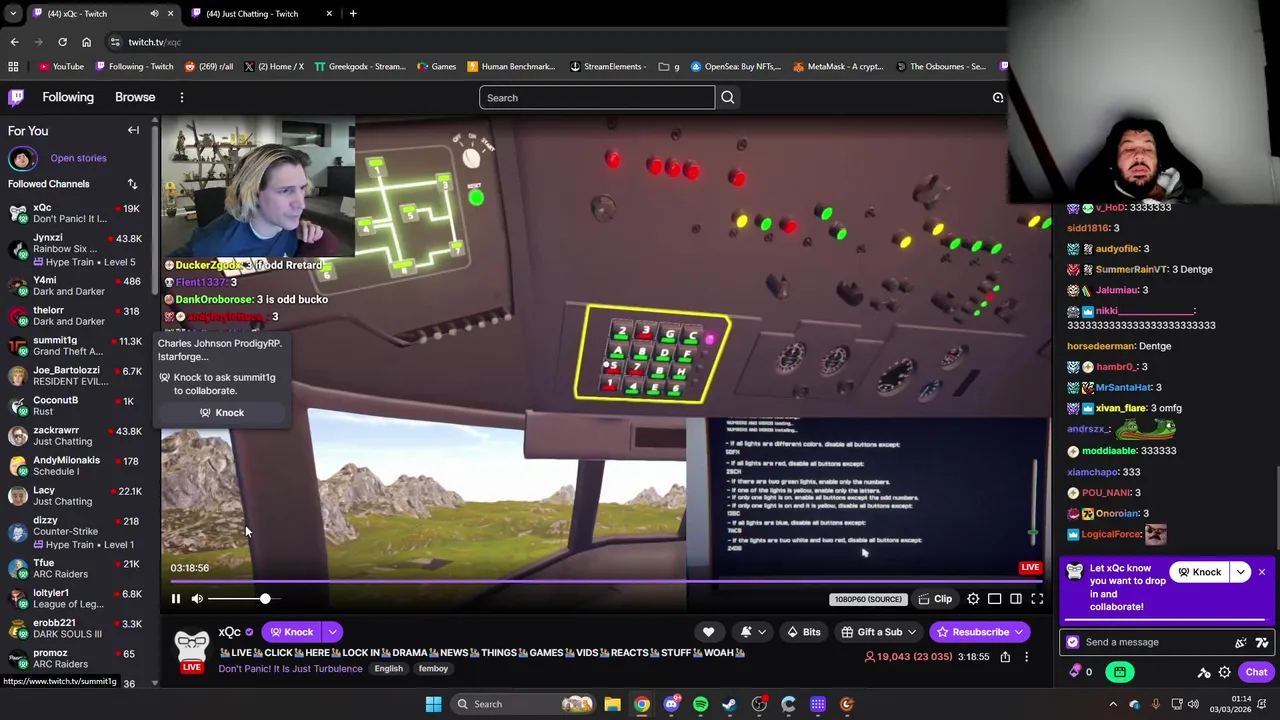Click the Twitch logo home icon

click(x=16, y=97)
